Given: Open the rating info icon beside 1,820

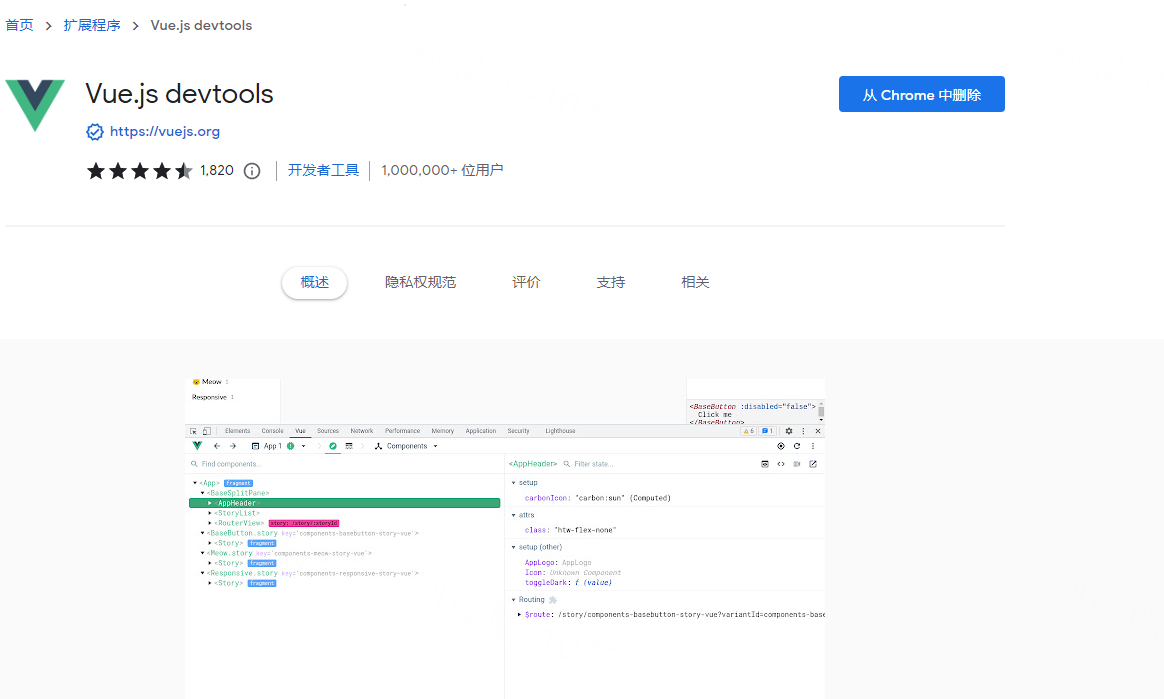Looking at the screenshot, I should pos(252,171).
